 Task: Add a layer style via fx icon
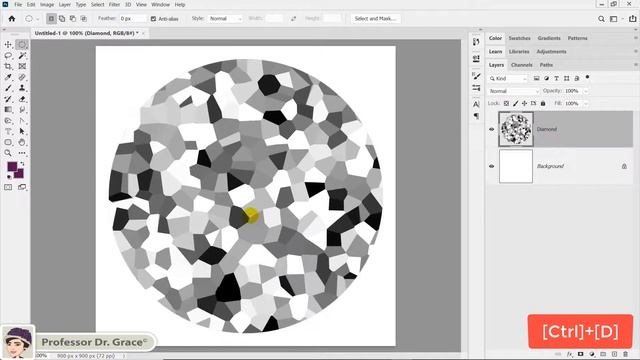click(570, 354)
